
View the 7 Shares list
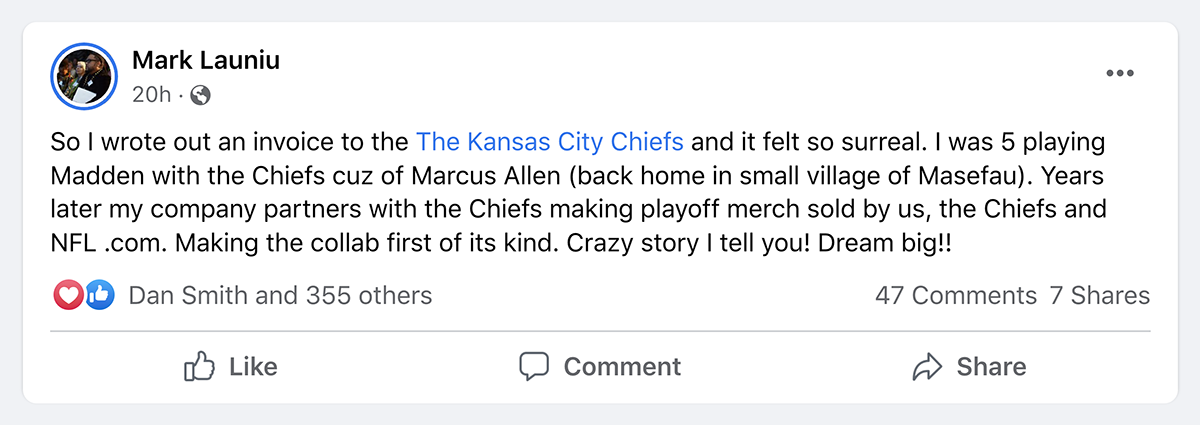click(1099, 295)
